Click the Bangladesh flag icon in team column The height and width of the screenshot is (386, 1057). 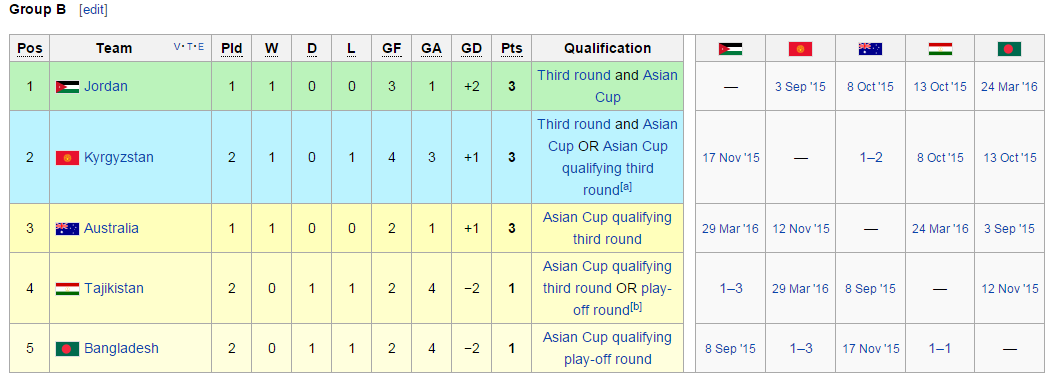(x=67, y=349)
